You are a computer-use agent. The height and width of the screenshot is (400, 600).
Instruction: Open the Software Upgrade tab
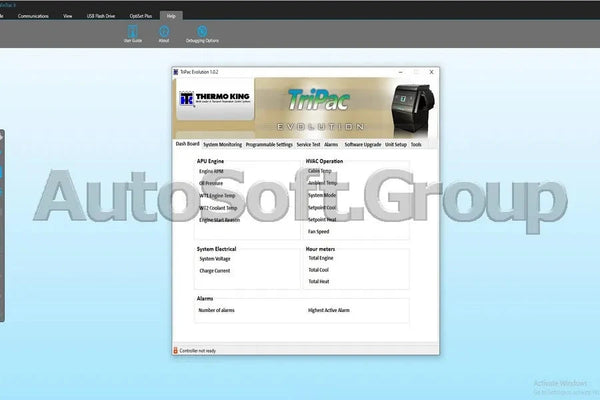[x=362, y=145]
